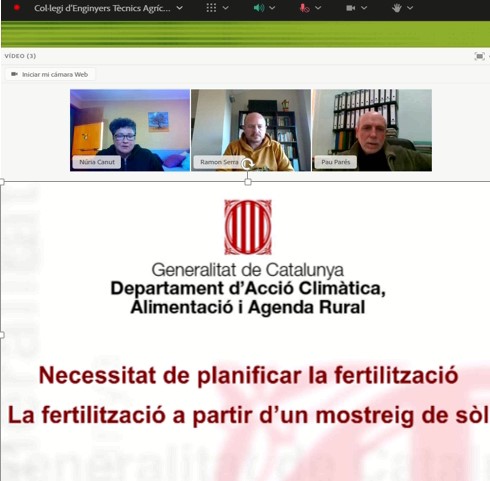The image size is (490, 481).
Task: Open the pods grid layout icon
Action: coord(211,8)
